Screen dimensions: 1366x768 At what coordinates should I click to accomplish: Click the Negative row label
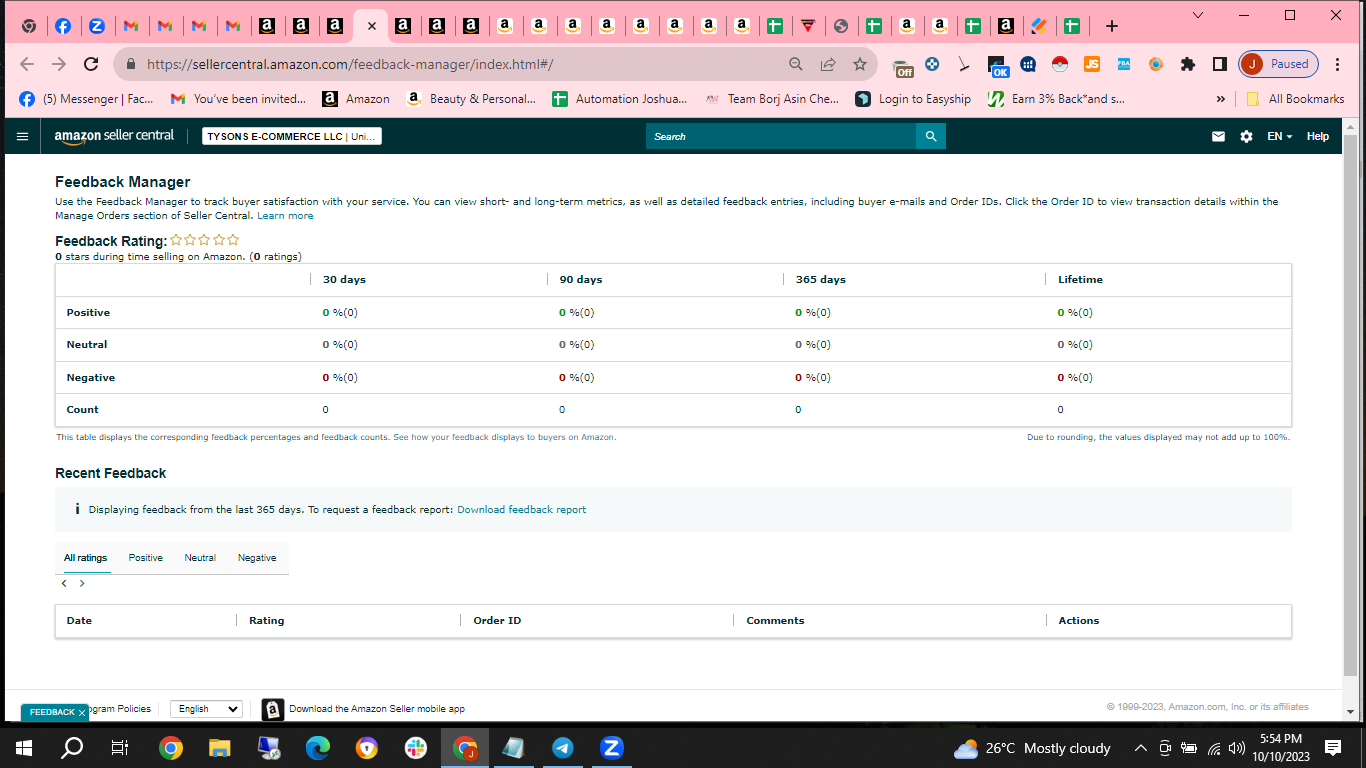click(x=91, y=378)
